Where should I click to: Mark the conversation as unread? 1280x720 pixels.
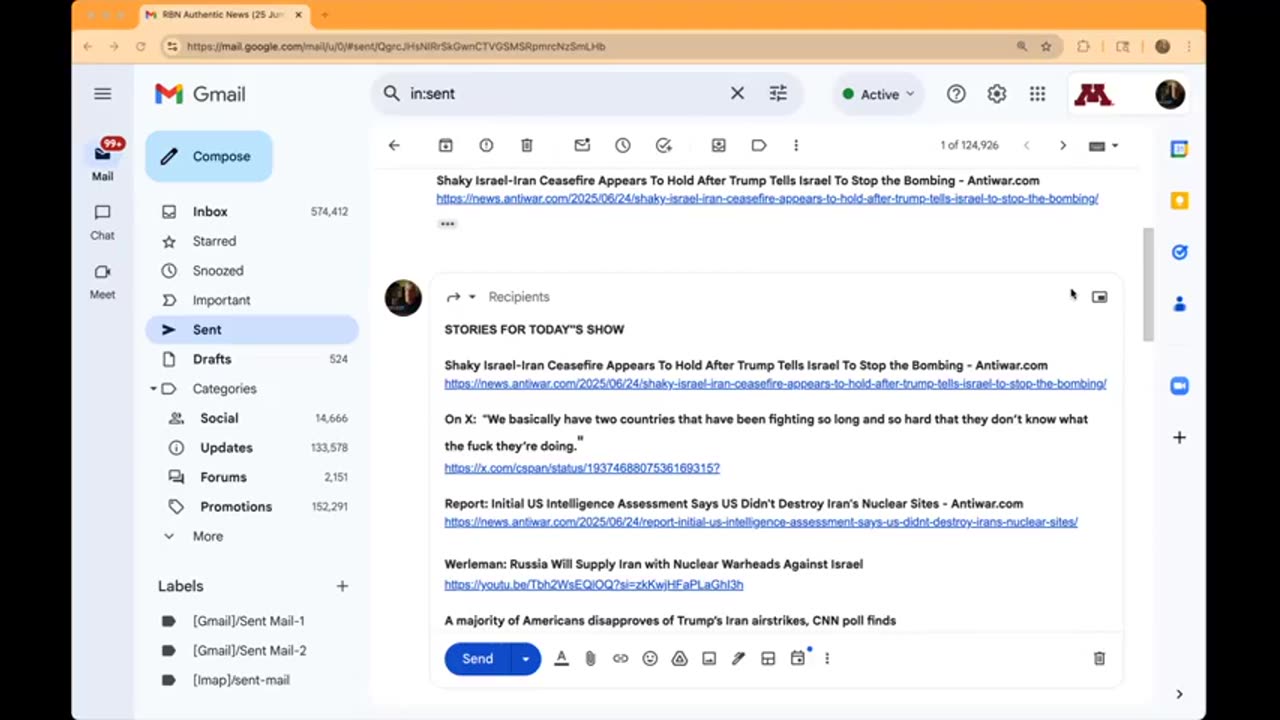582,145
